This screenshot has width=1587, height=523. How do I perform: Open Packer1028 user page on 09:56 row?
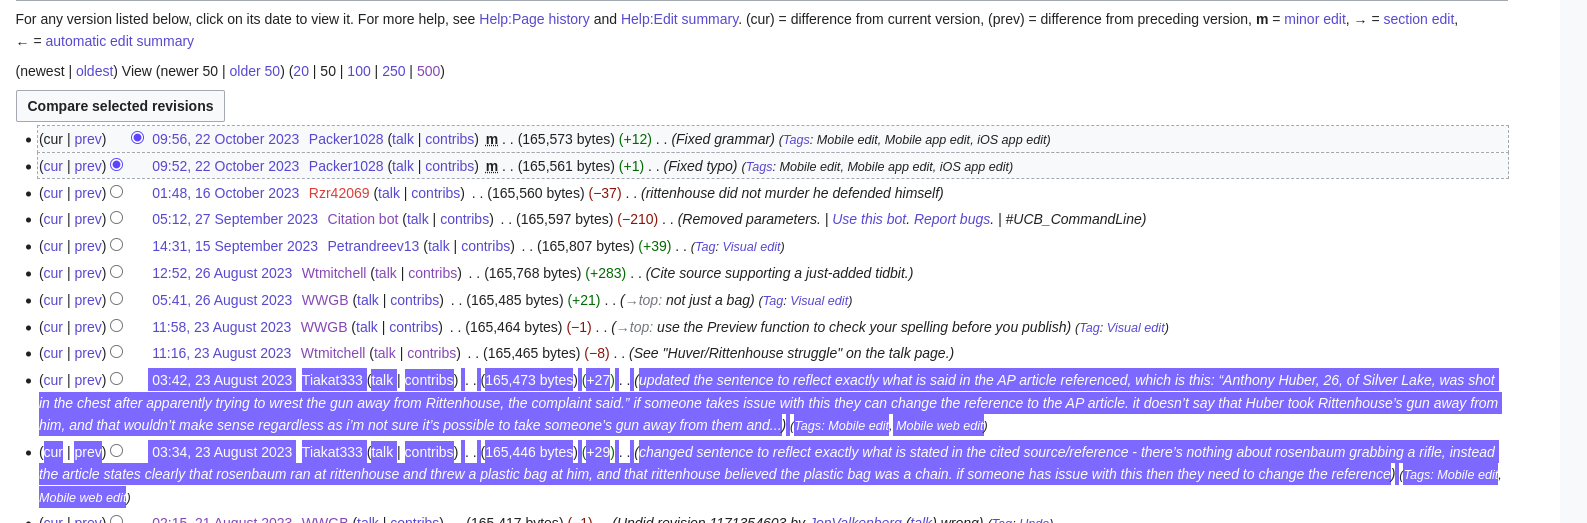[346, 139]
